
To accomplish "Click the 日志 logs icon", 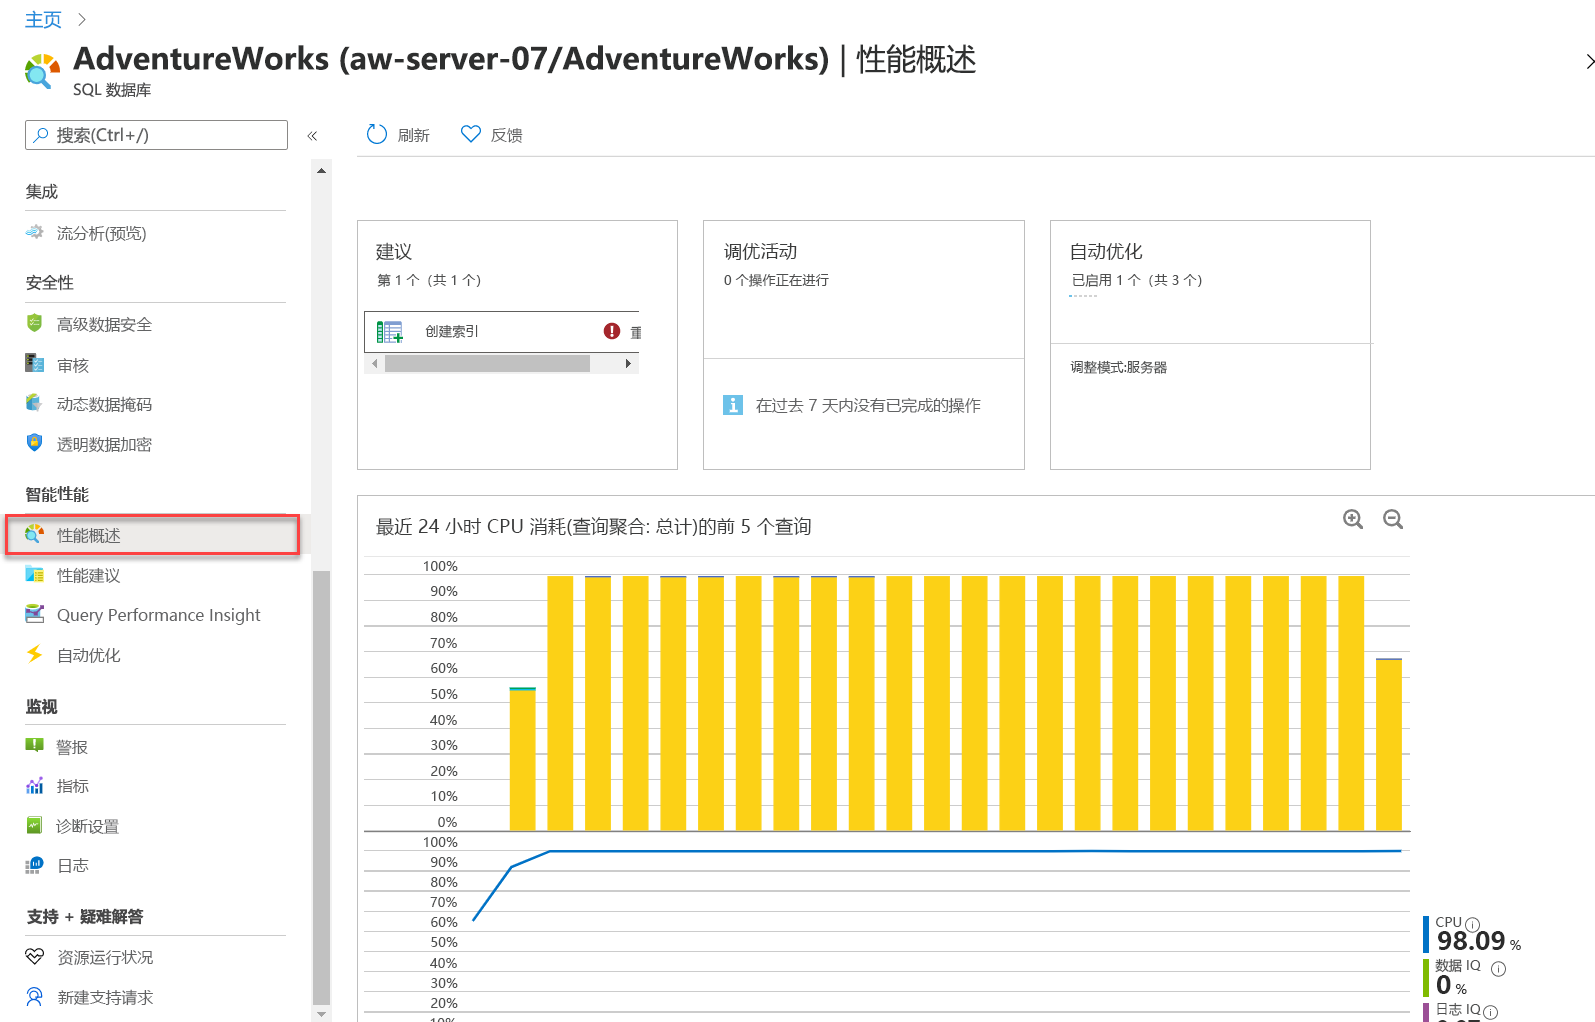I will click(x=35, y=864).
